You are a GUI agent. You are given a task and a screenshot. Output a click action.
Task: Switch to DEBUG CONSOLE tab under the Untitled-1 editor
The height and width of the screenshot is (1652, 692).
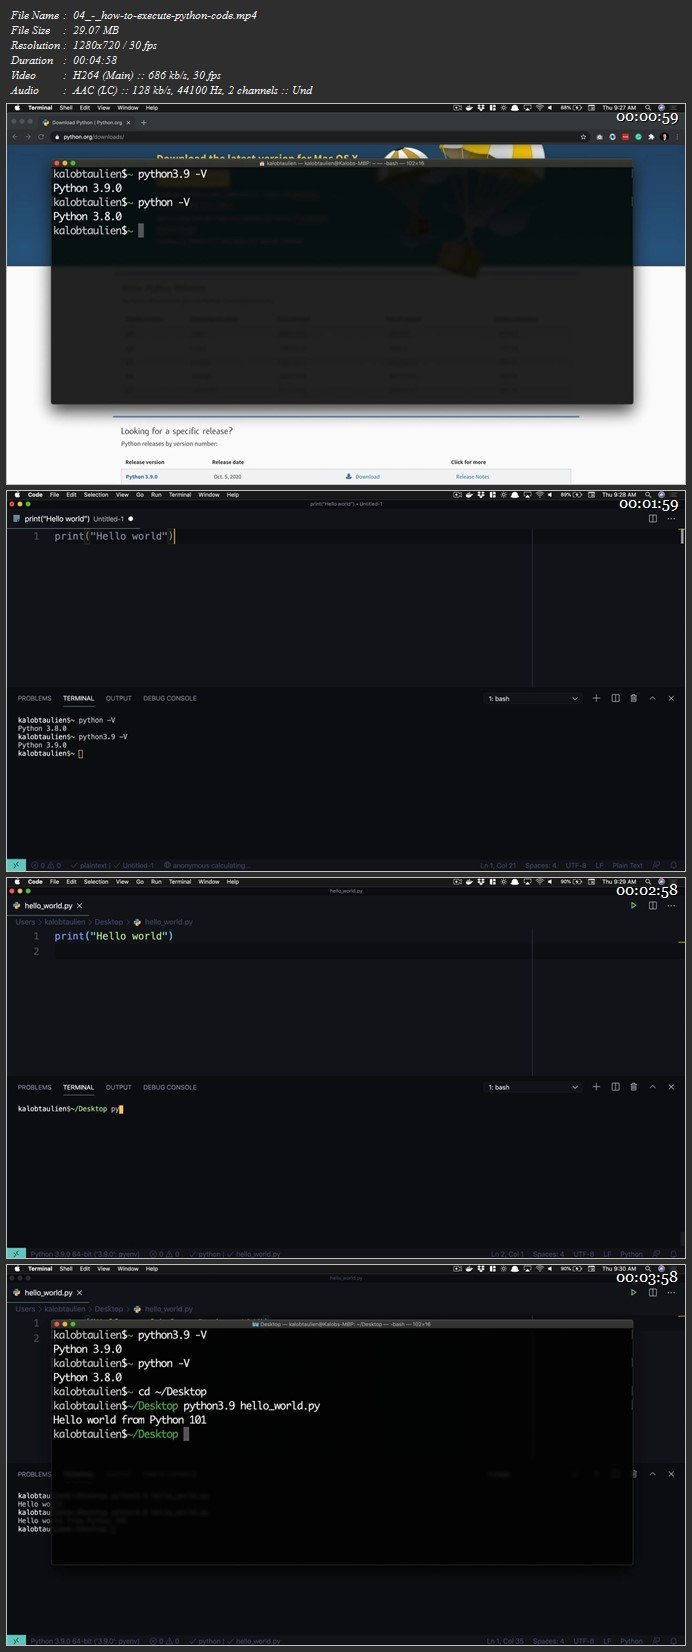170,698
